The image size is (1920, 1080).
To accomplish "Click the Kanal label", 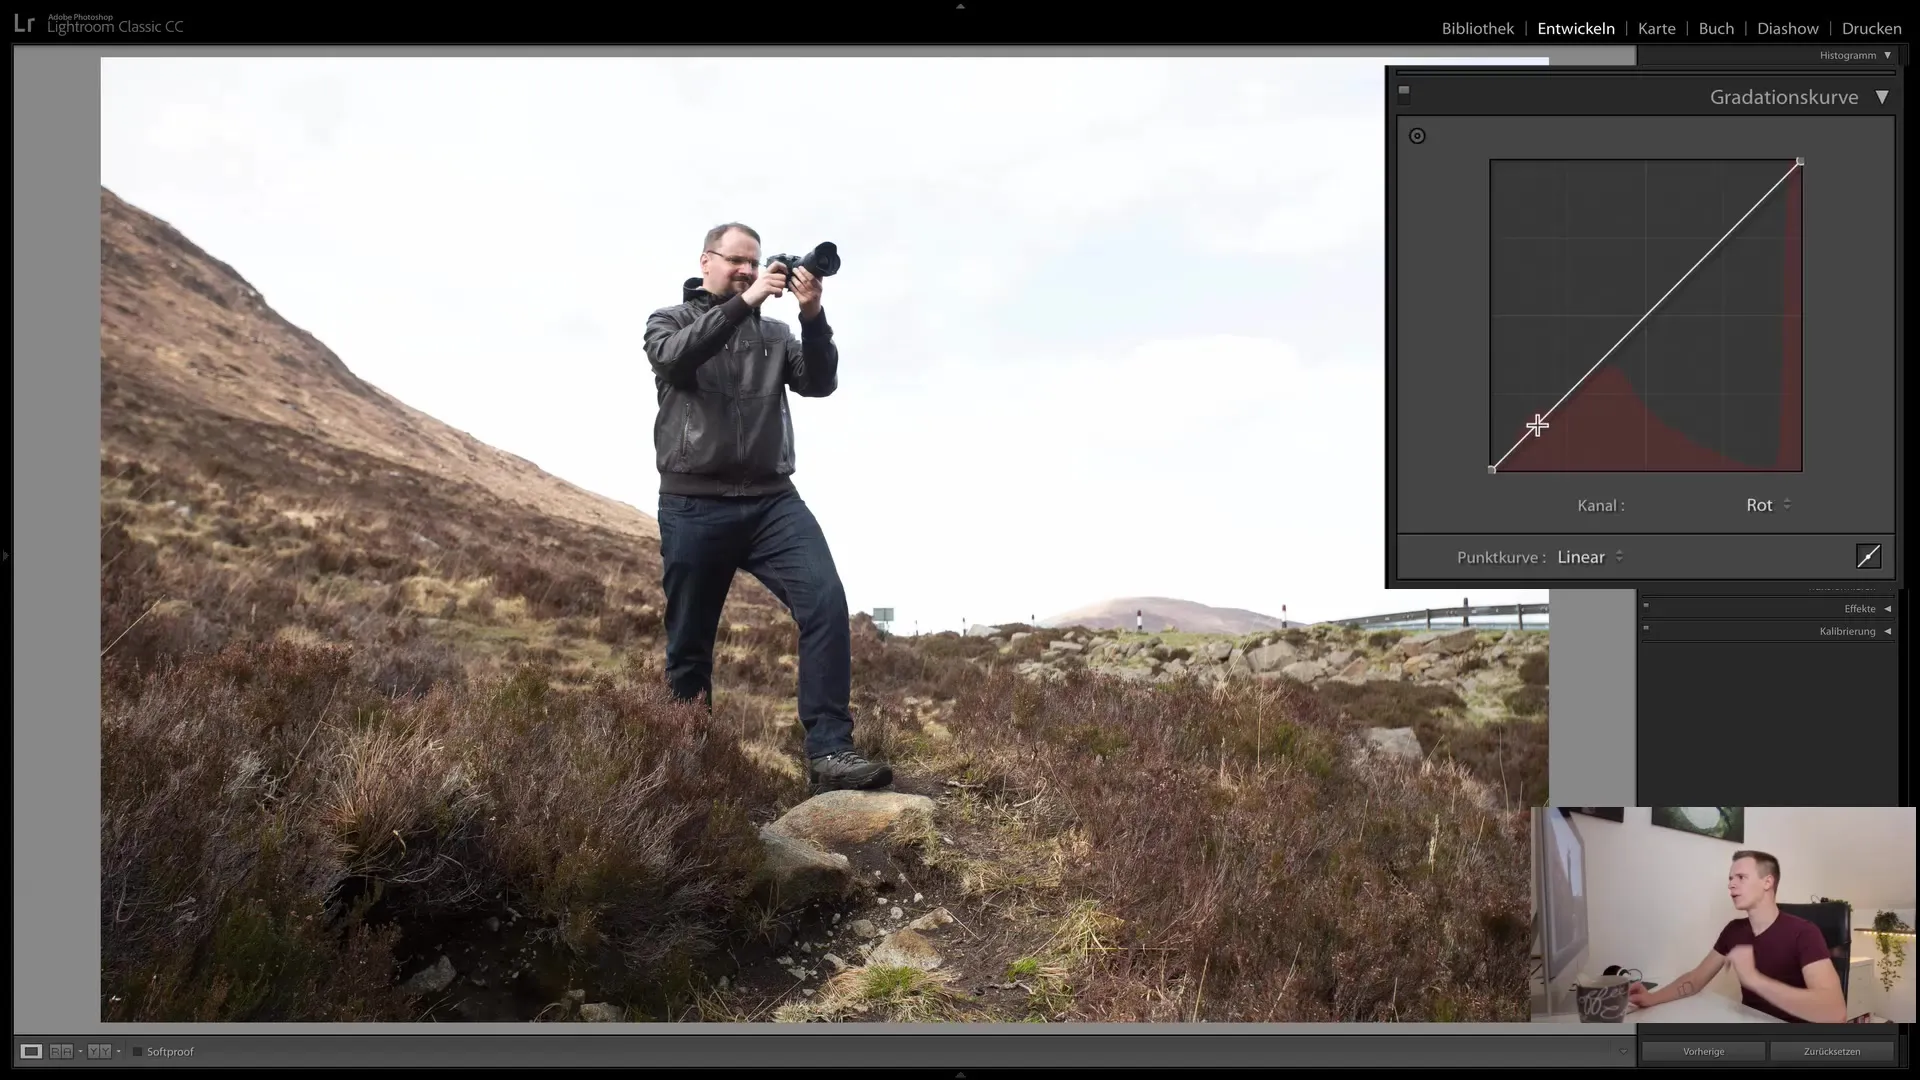I will 1600,505.
